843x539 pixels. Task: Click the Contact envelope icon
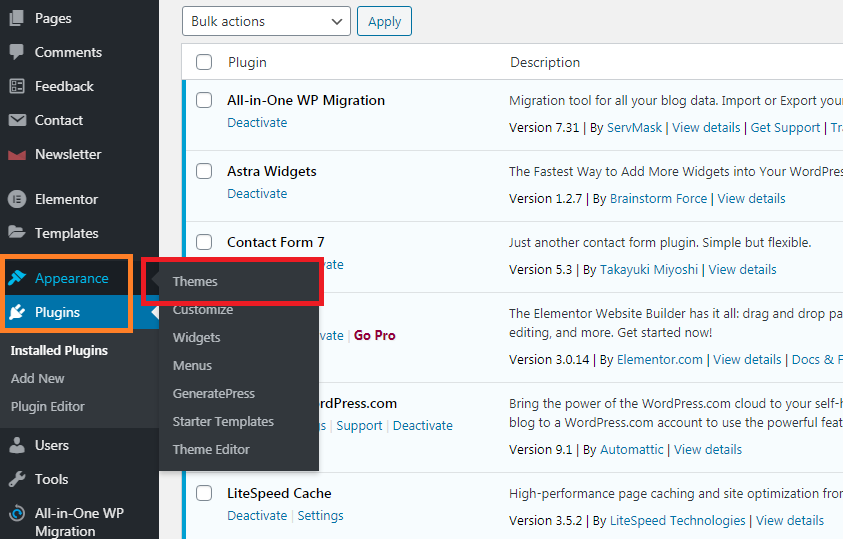pyautogui.click(x=17, y=120)
